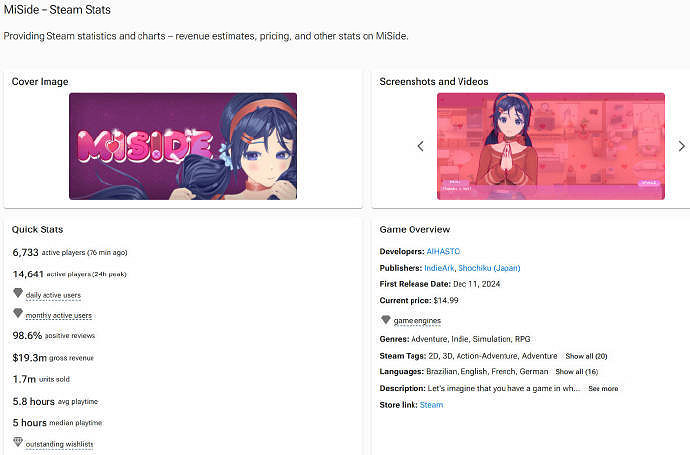
Task: Expand Steam Tags with Show all (20)
Action: (586, 356)
